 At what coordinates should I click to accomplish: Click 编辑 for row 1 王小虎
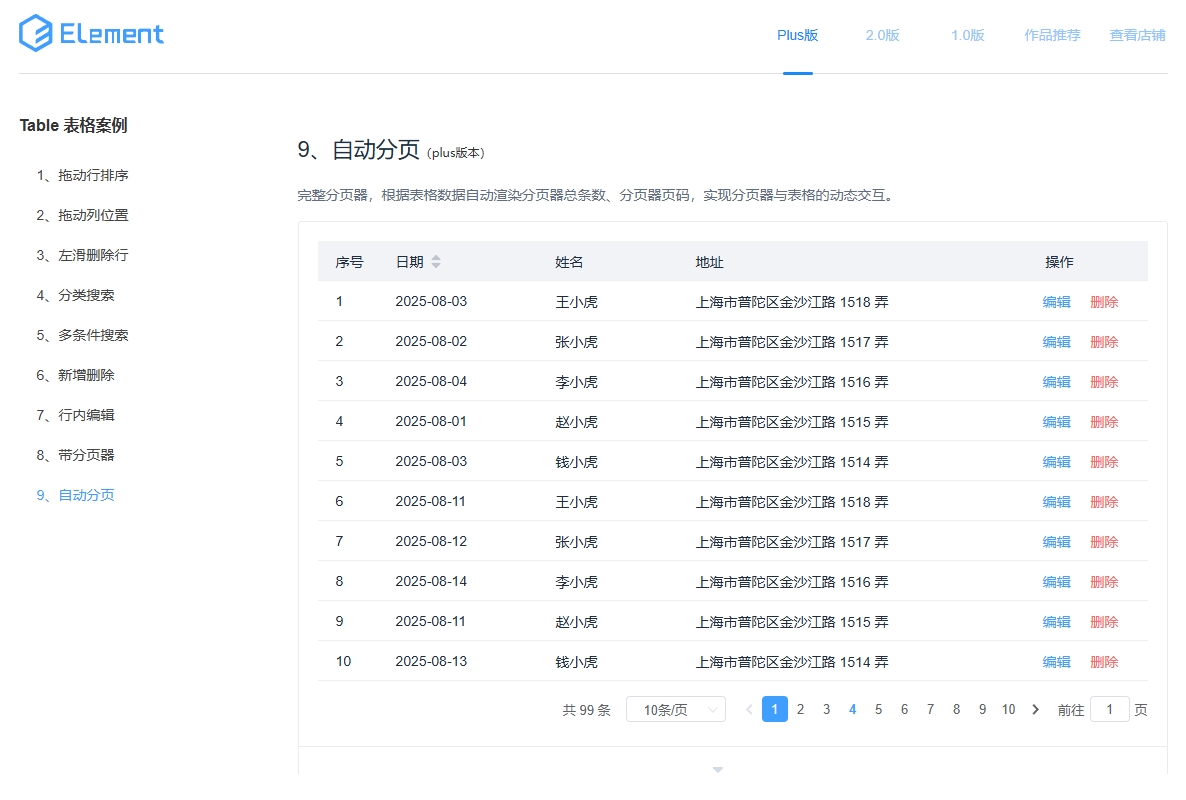[x=1056, y=302]
